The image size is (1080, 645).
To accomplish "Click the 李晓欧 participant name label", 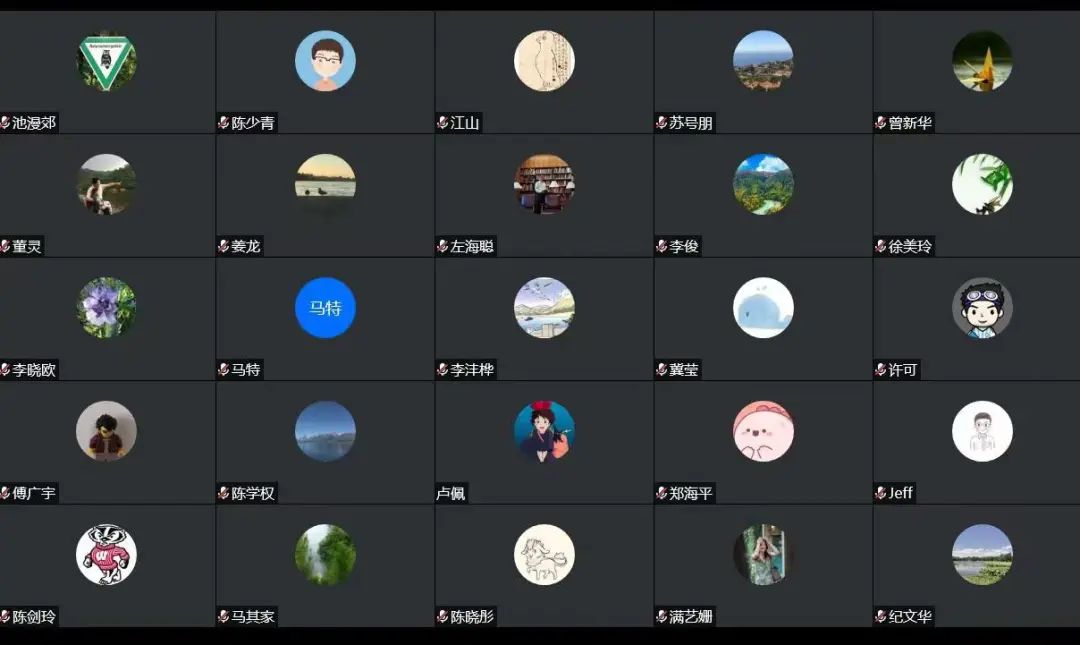I will [34, 369].
